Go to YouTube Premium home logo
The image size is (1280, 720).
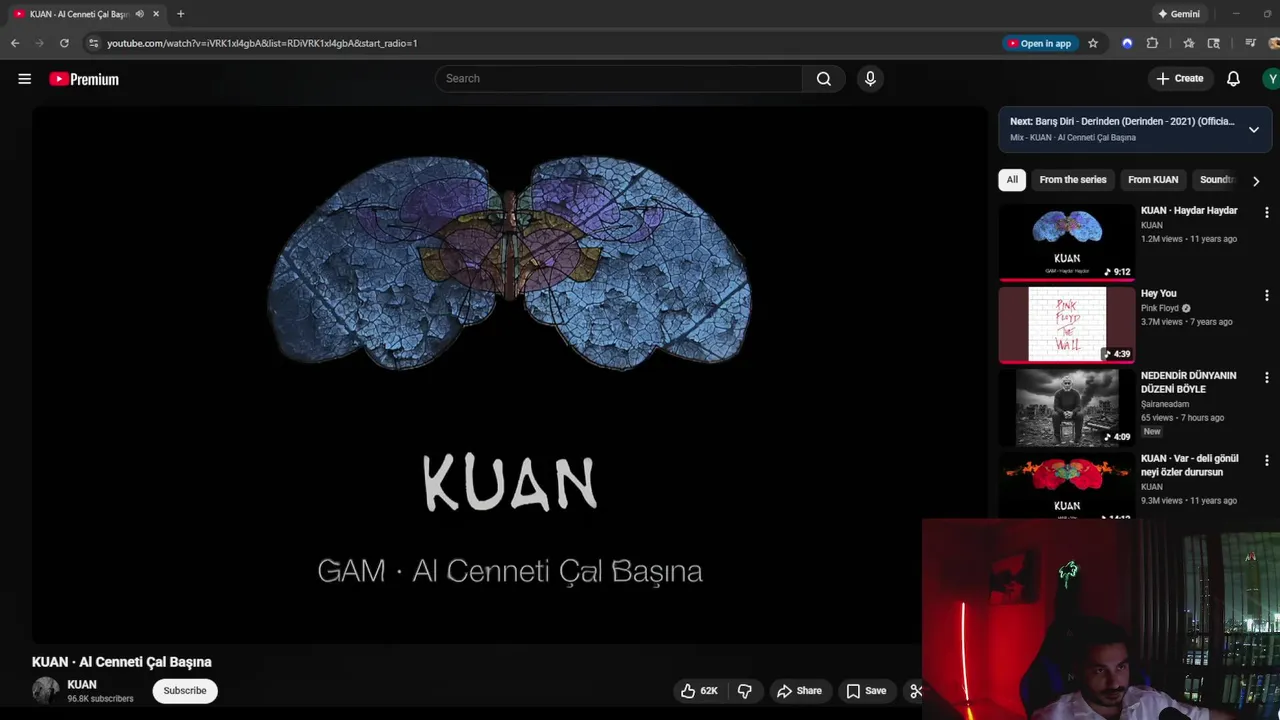pyautogui.click(x=84, y=79)
